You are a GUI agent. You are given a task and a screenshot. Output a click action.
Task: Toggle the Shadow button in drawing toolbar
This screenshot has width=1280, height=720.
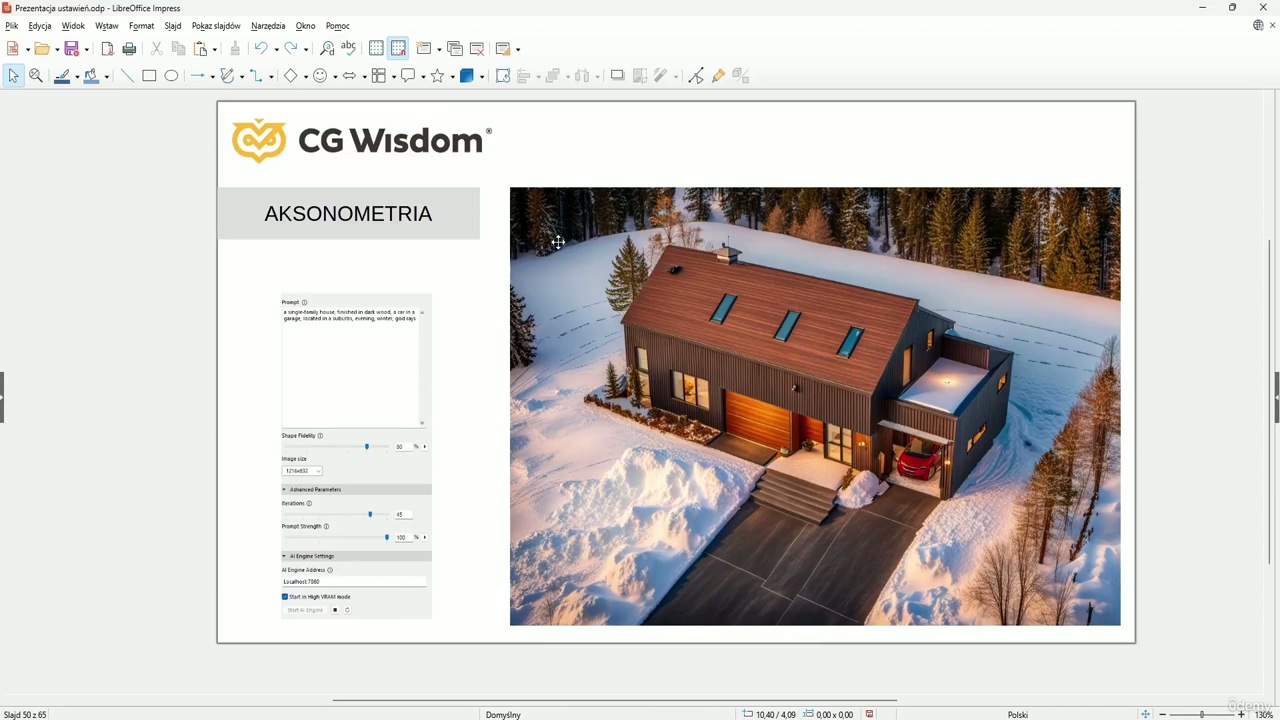[617, 76]
